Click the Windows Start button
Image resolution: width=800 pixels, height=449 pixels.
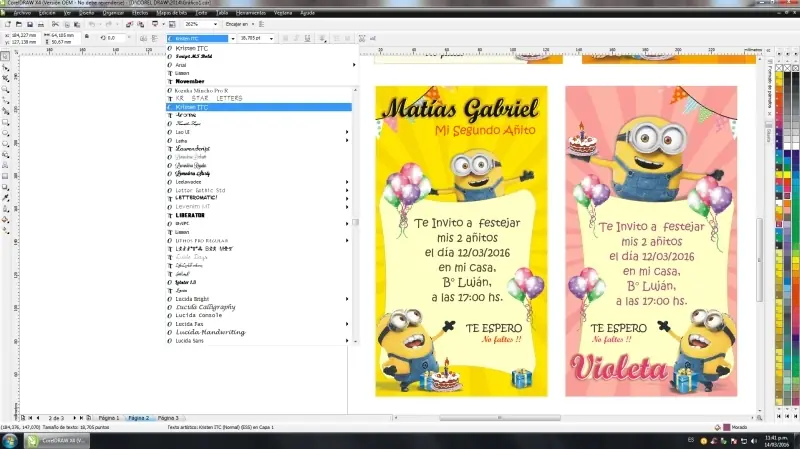10,440
